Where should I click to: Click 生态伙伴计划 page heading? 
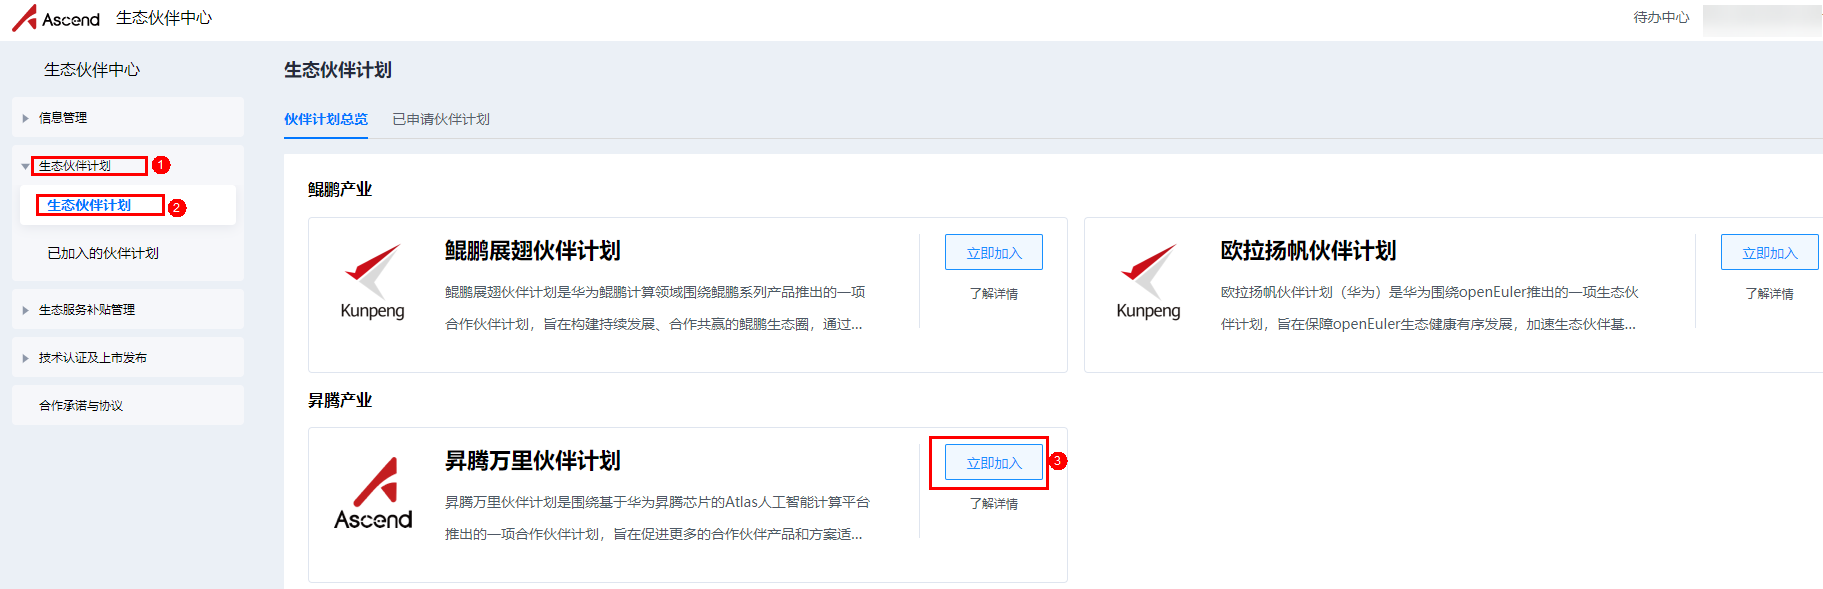338,70
